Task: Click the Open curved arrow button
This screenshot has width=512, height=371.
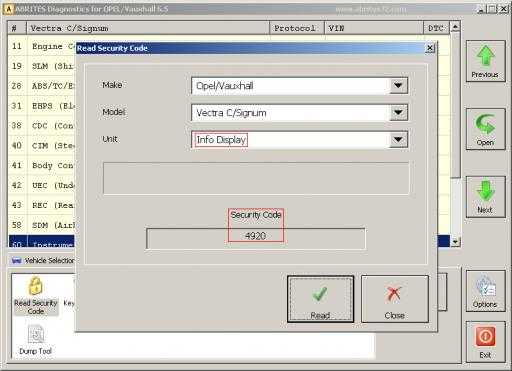Action: [485, 129]
